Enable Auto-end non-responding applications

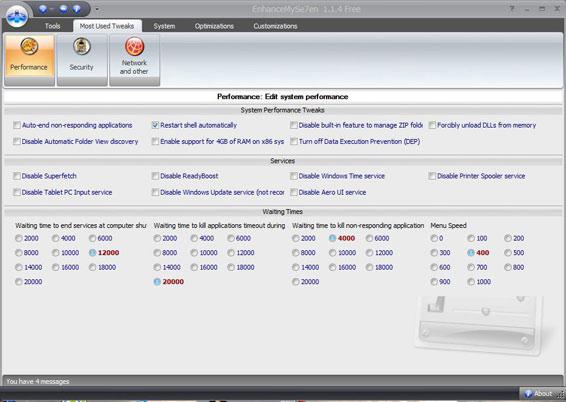click(x=17, y=125)
